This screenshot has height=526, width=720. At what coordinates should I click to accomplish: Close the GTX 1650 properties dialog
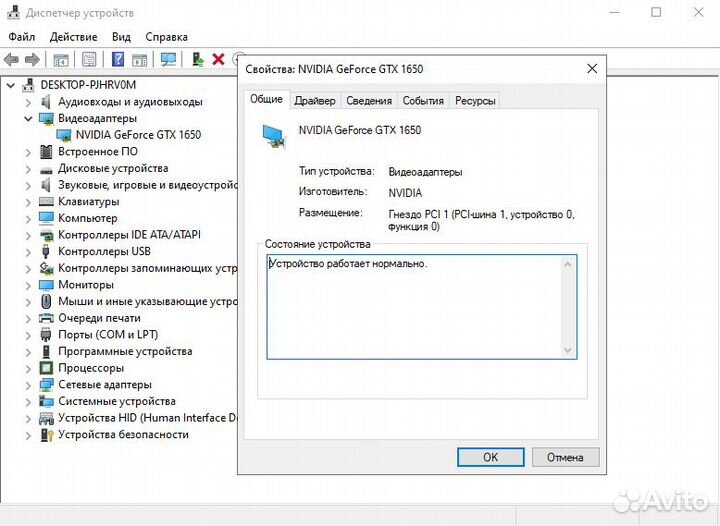click(592, 69)
